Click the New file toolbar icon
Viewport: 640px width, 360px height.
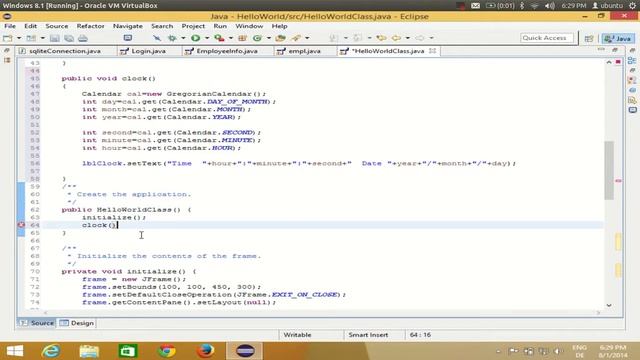[x=7, y=38]
